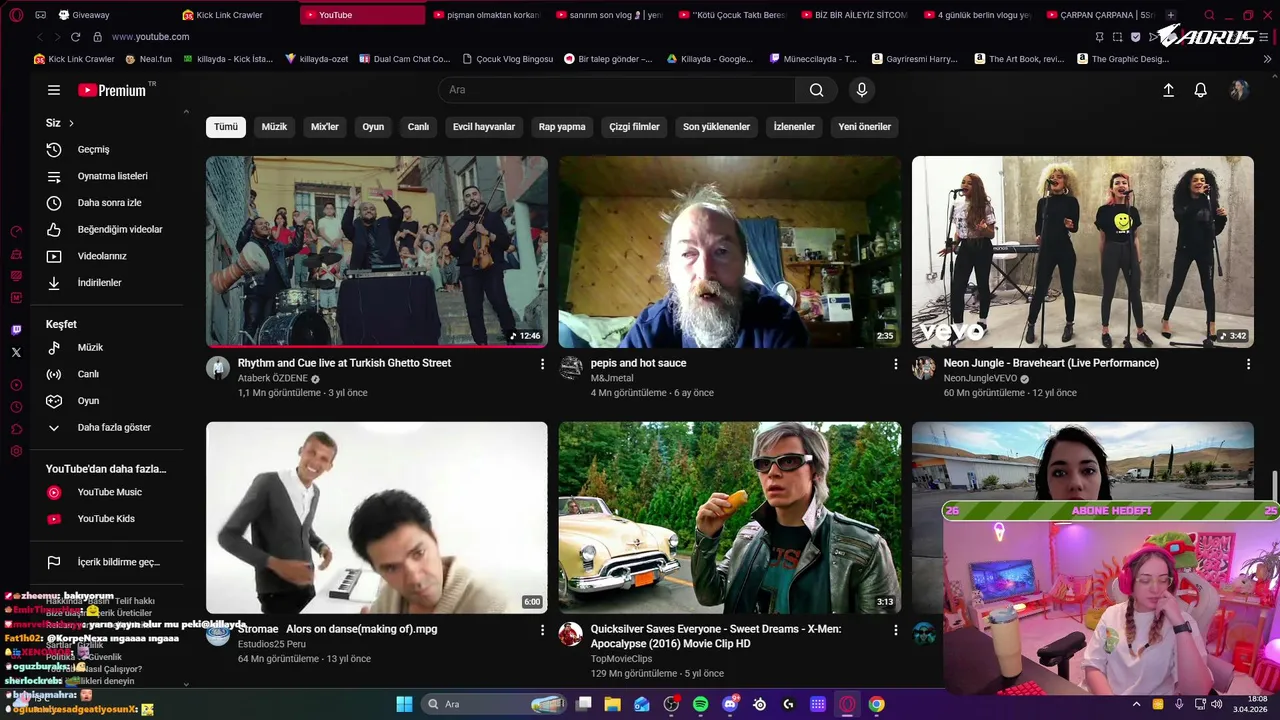The height and width of the screenshot is (720, 1280).
Task: Select the Tümü filter chip
Action: coord(226,127)
